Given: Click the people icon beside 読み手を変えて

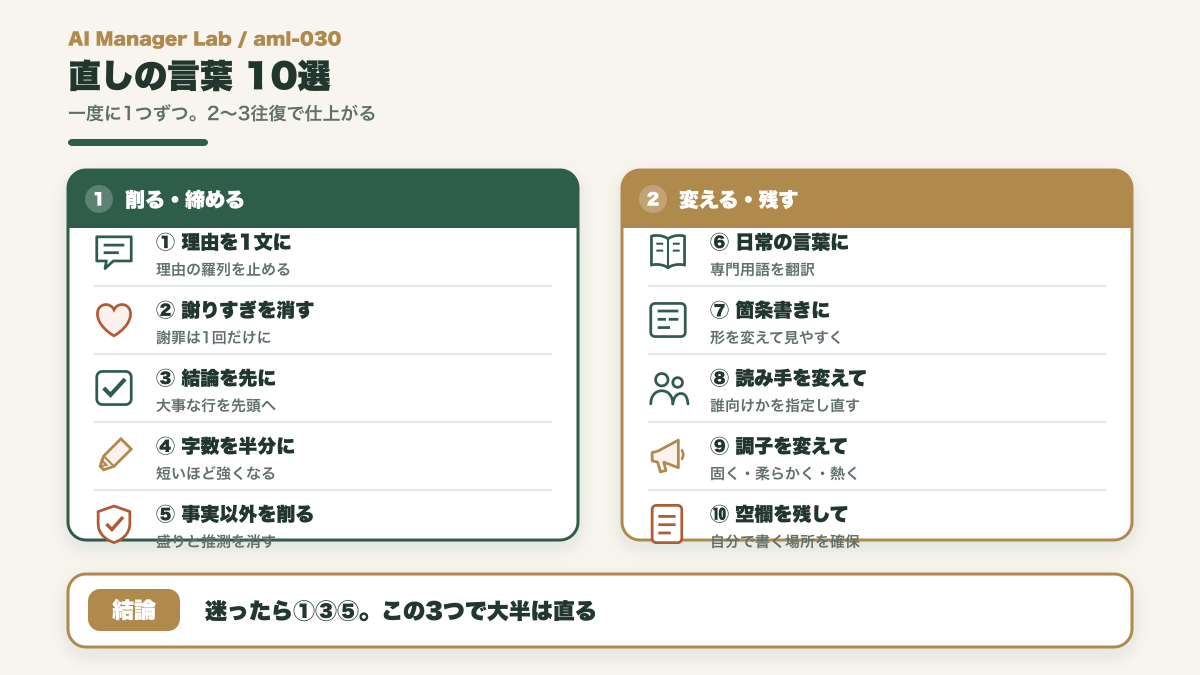Looking at the screenshot, I should pos(668,388).
